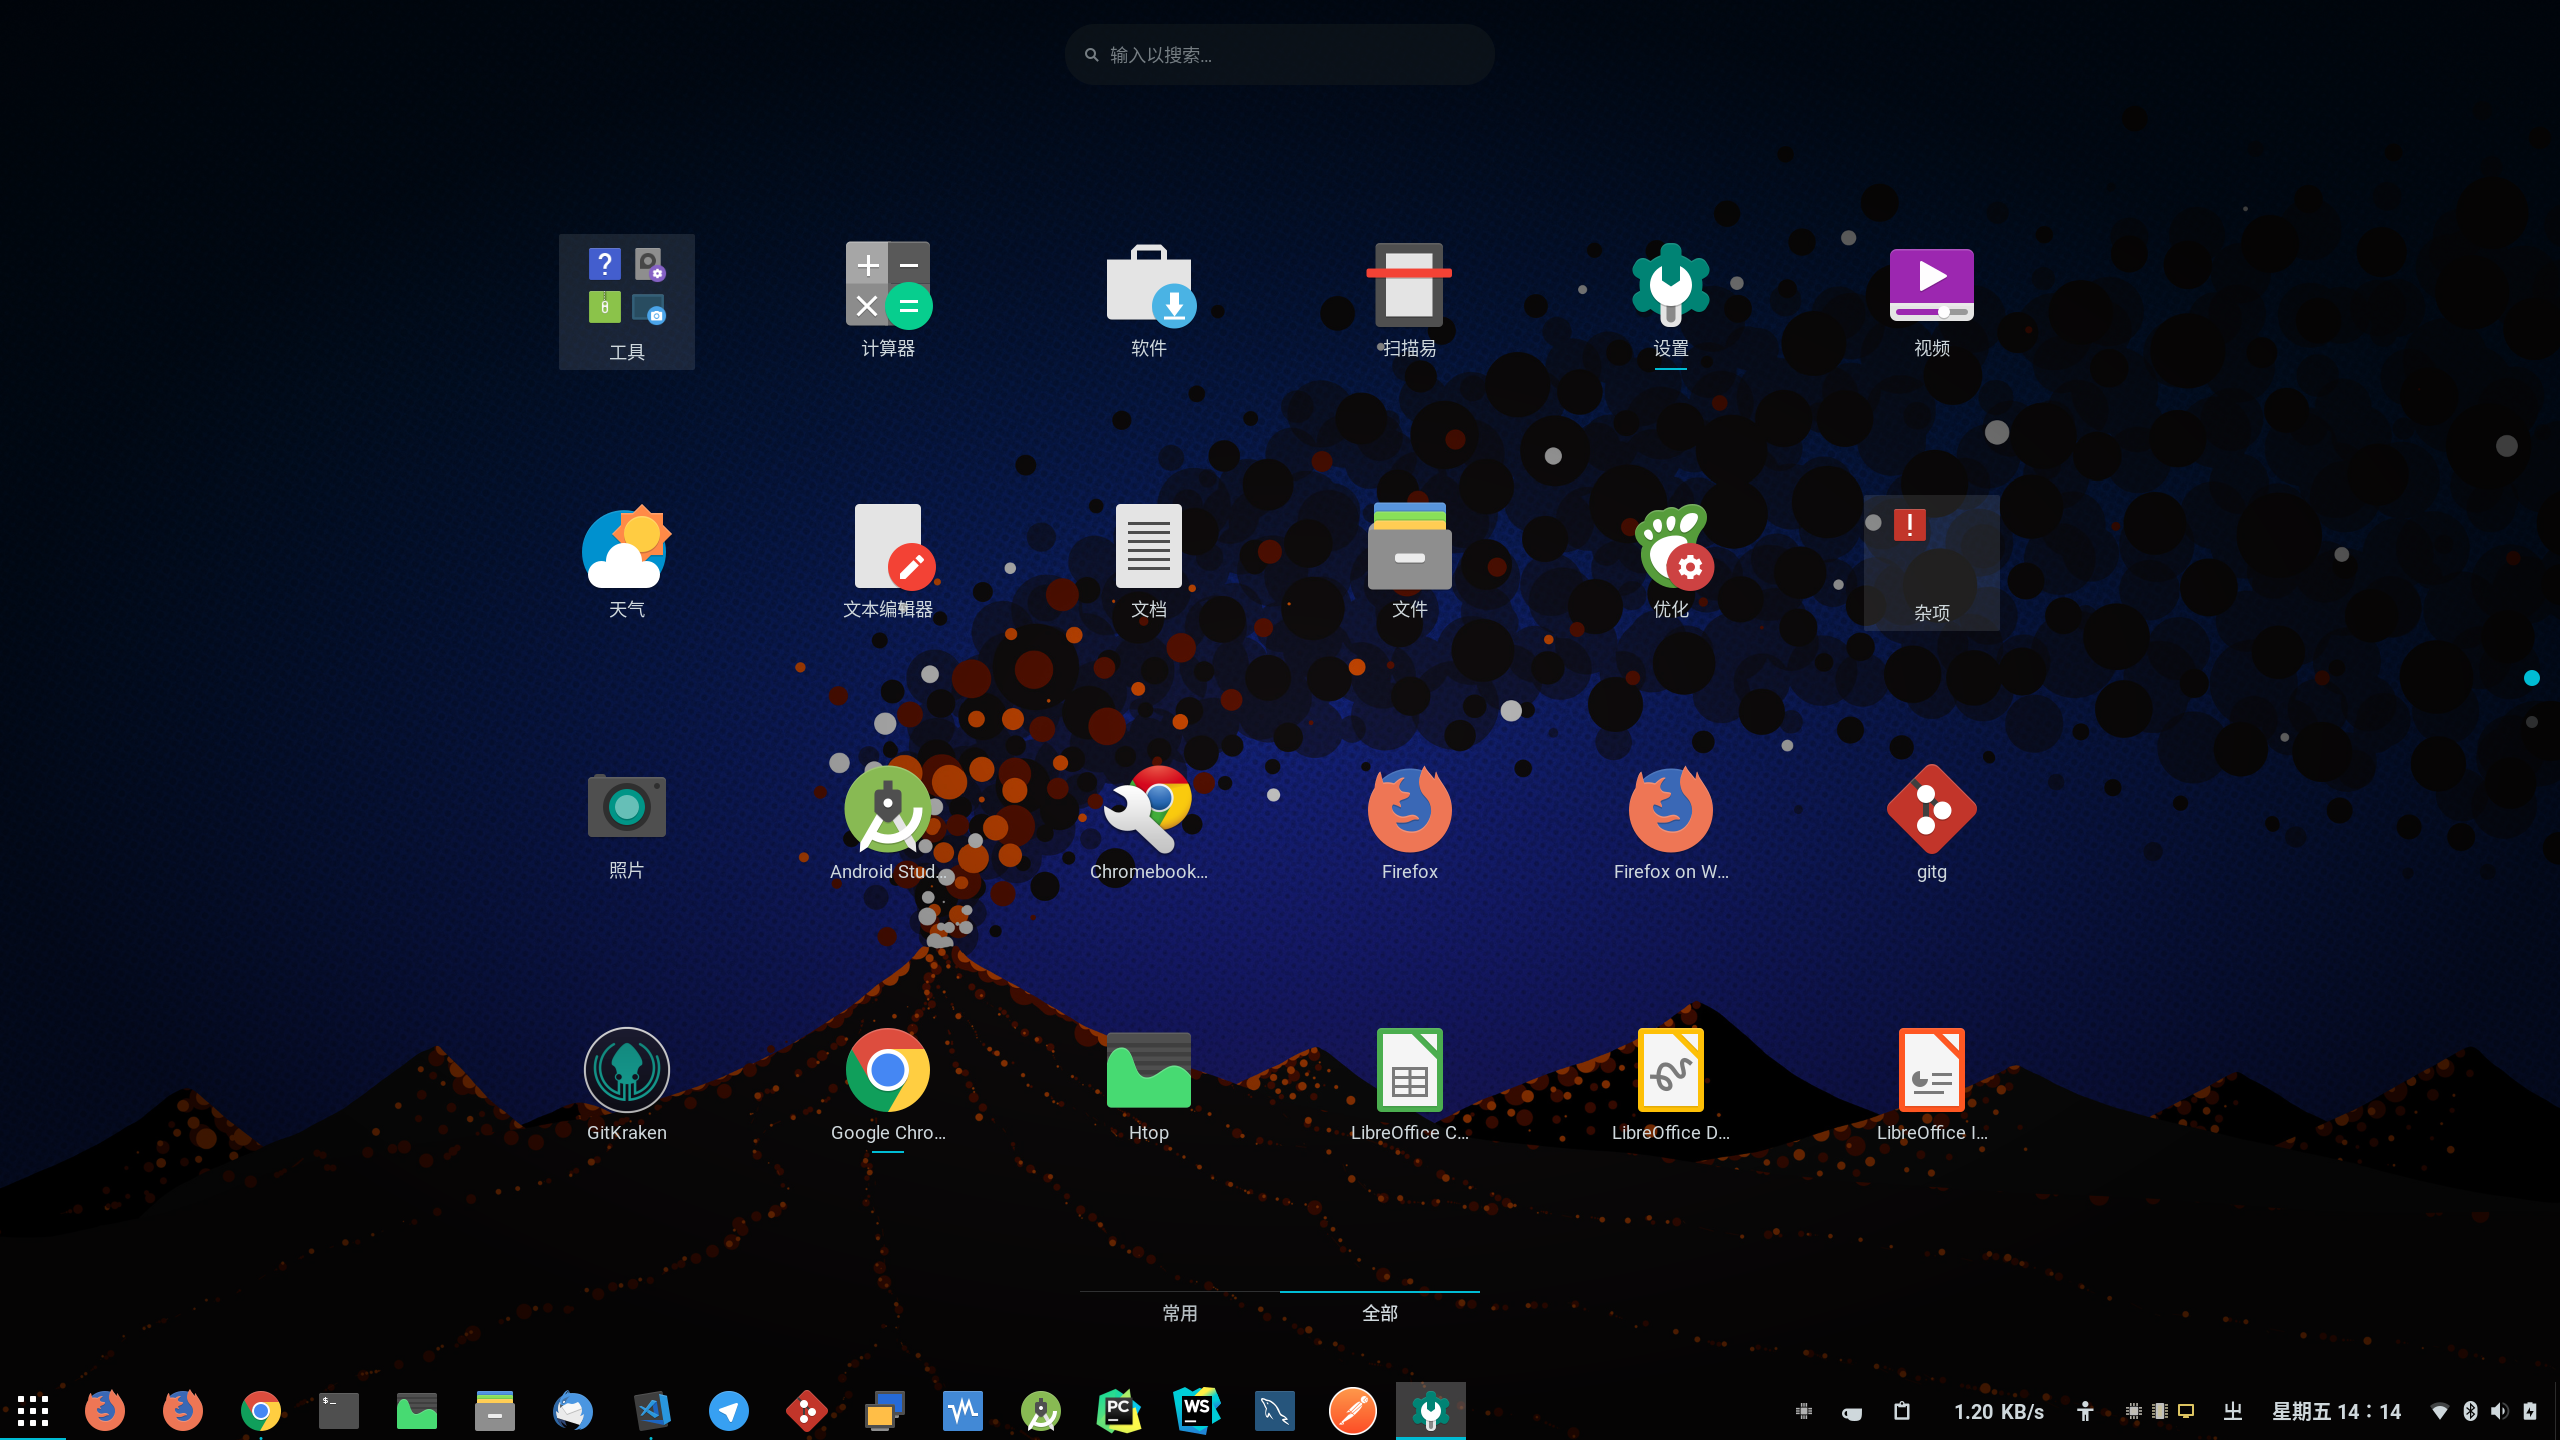Click the battery charging tray icon

2530,1412
